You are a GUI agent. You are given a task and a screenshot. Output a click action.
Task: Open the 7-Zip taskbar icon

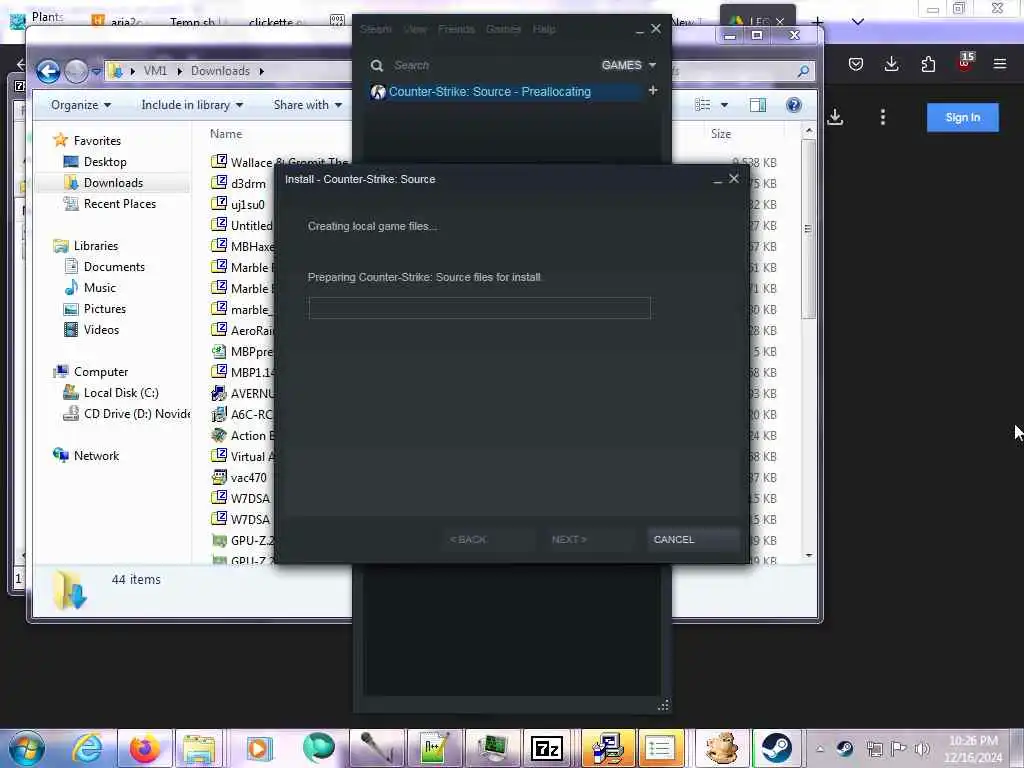(547, 748)
